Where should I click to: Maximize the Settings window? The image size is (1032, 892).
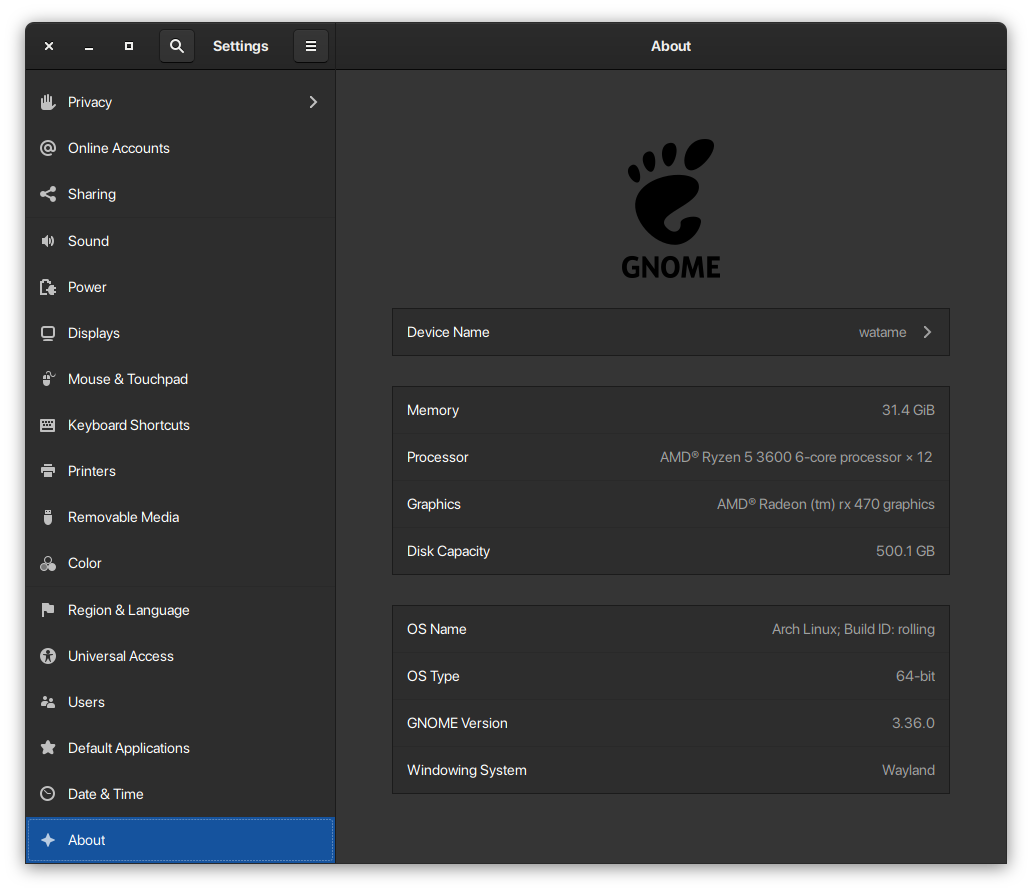tap(129, 46)
